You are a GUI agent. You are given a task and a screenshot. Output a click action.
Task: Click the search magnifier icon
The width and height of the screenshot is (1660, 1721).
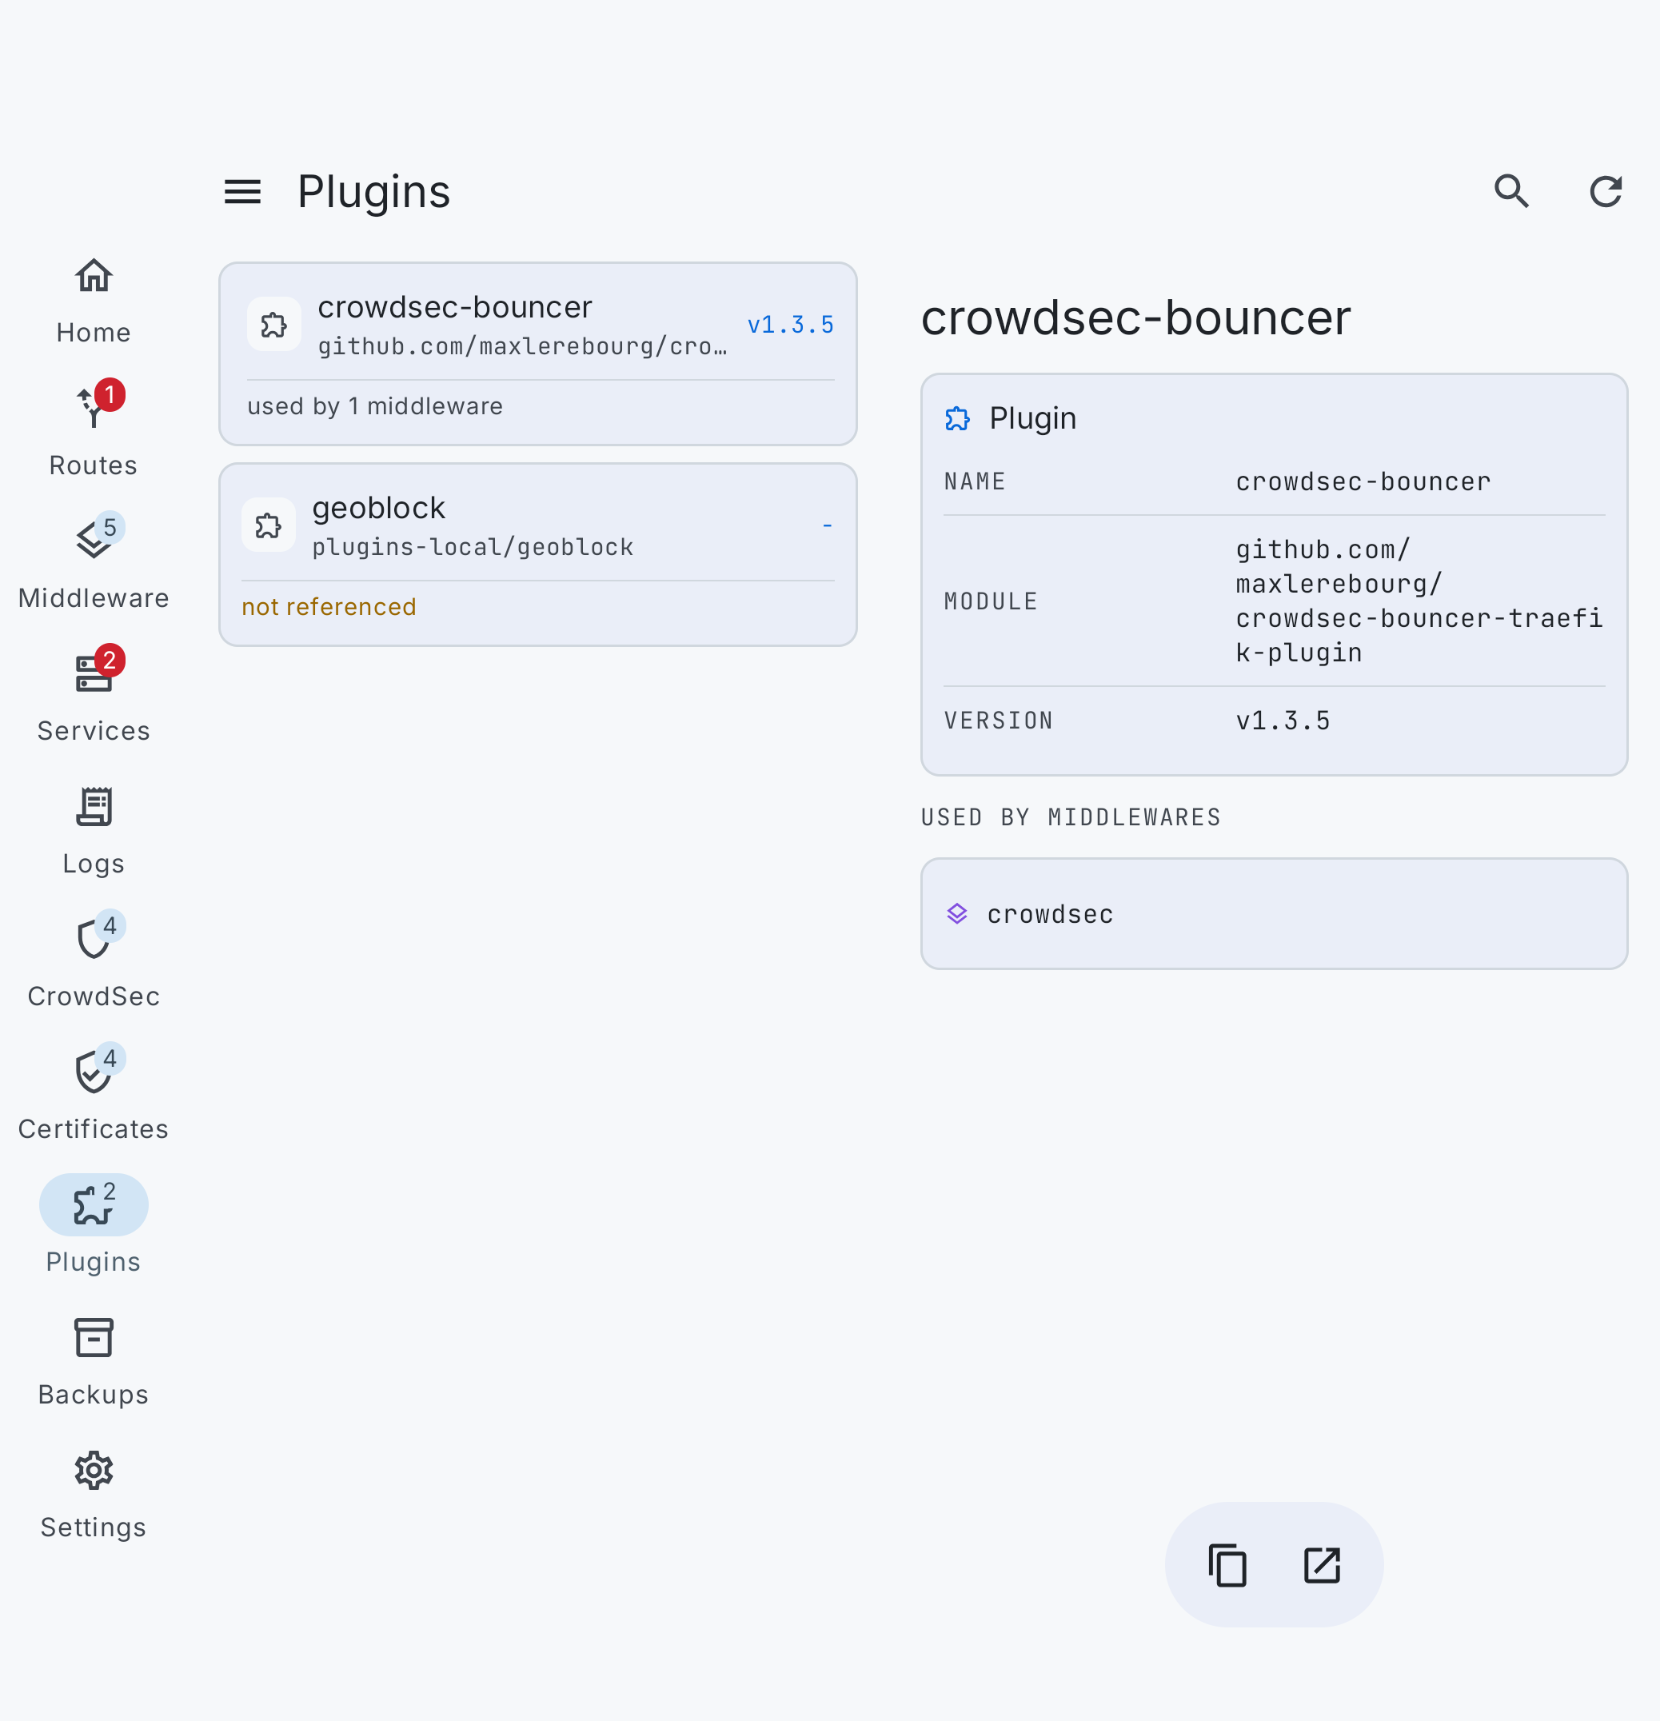[1511, 191]
